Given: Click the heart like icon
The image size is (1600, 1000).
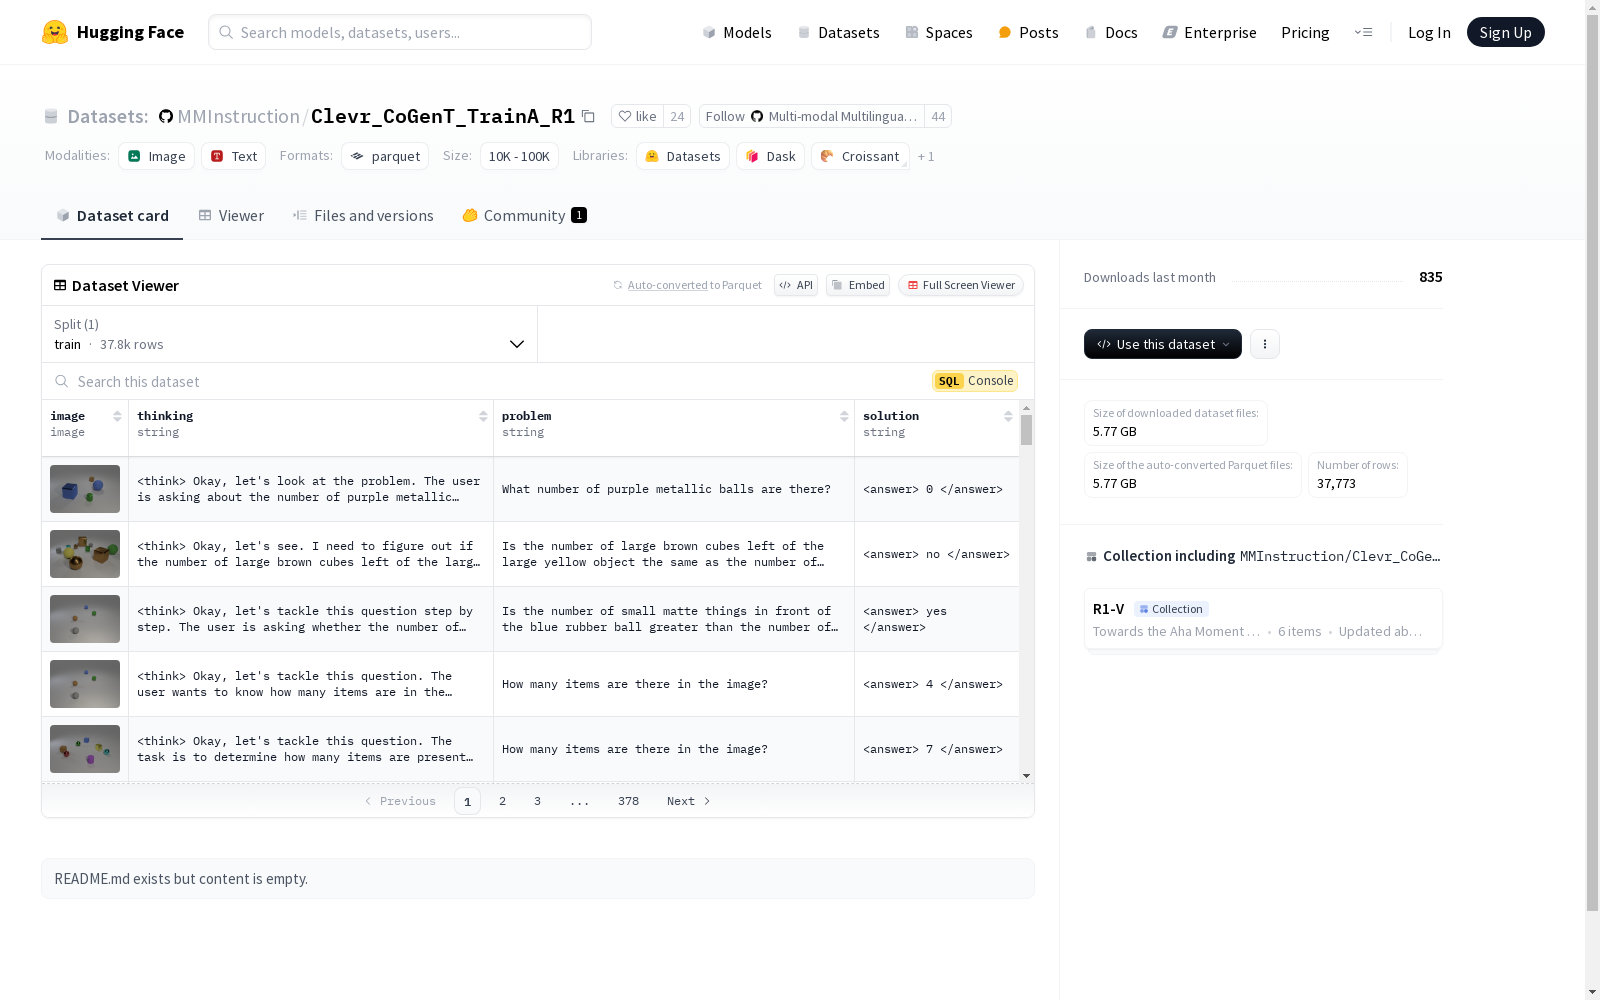Looking at the screenshot, I should 625,116.
